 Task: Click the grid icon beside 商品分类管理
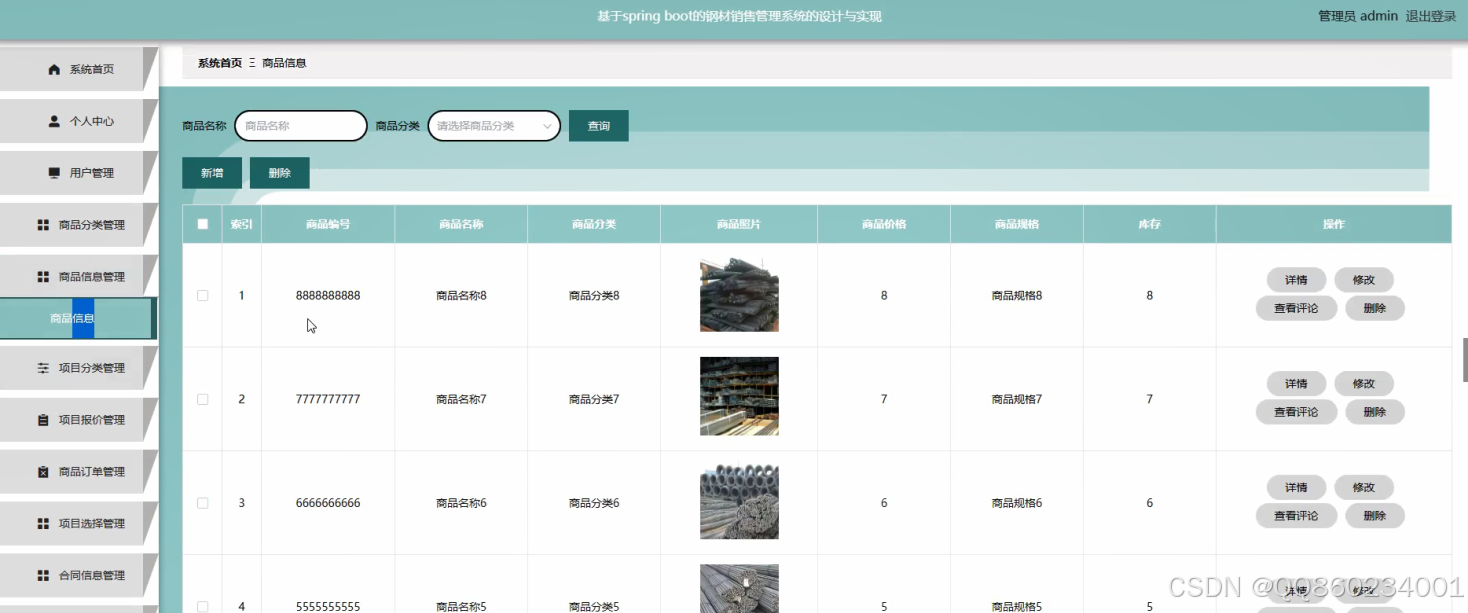pyautogui.click(x=43, y=225)
